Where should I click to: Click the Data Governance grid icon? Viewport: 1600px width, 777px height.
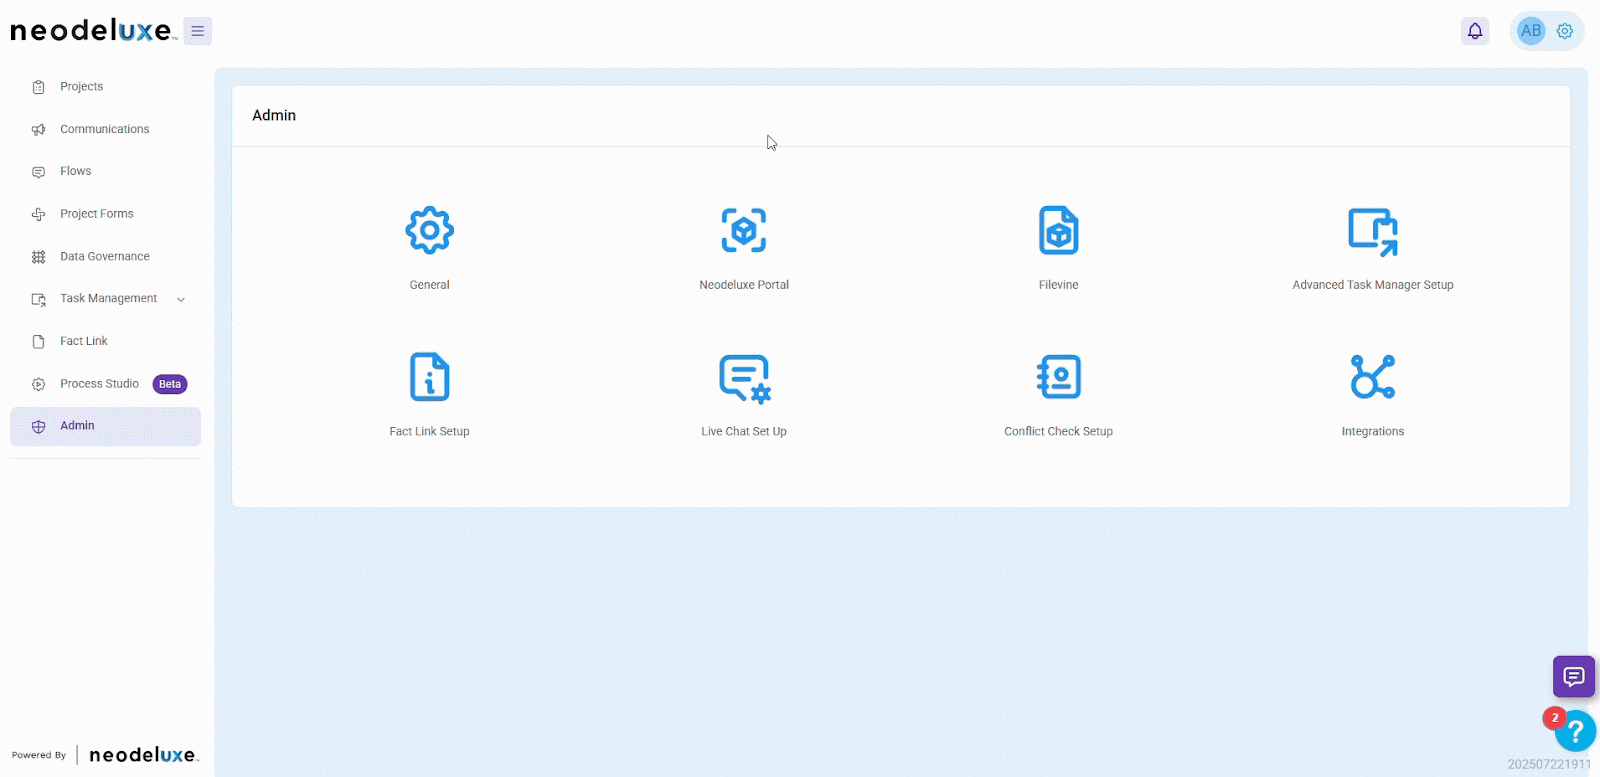(39, 257)
